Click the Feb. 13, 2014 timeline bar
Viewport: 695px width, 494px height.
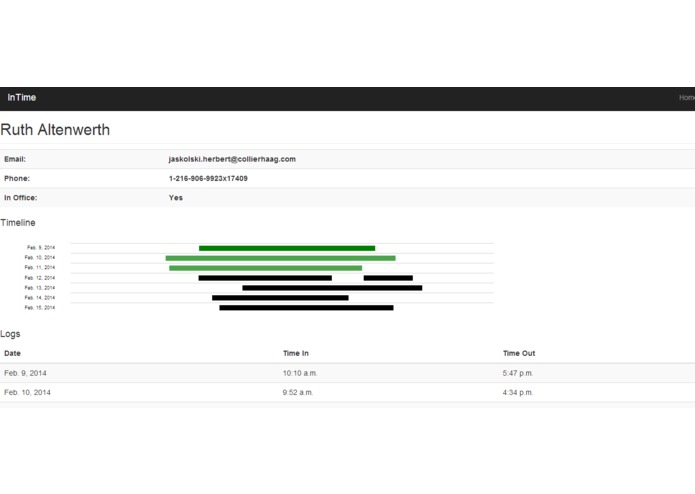(332, 288)
